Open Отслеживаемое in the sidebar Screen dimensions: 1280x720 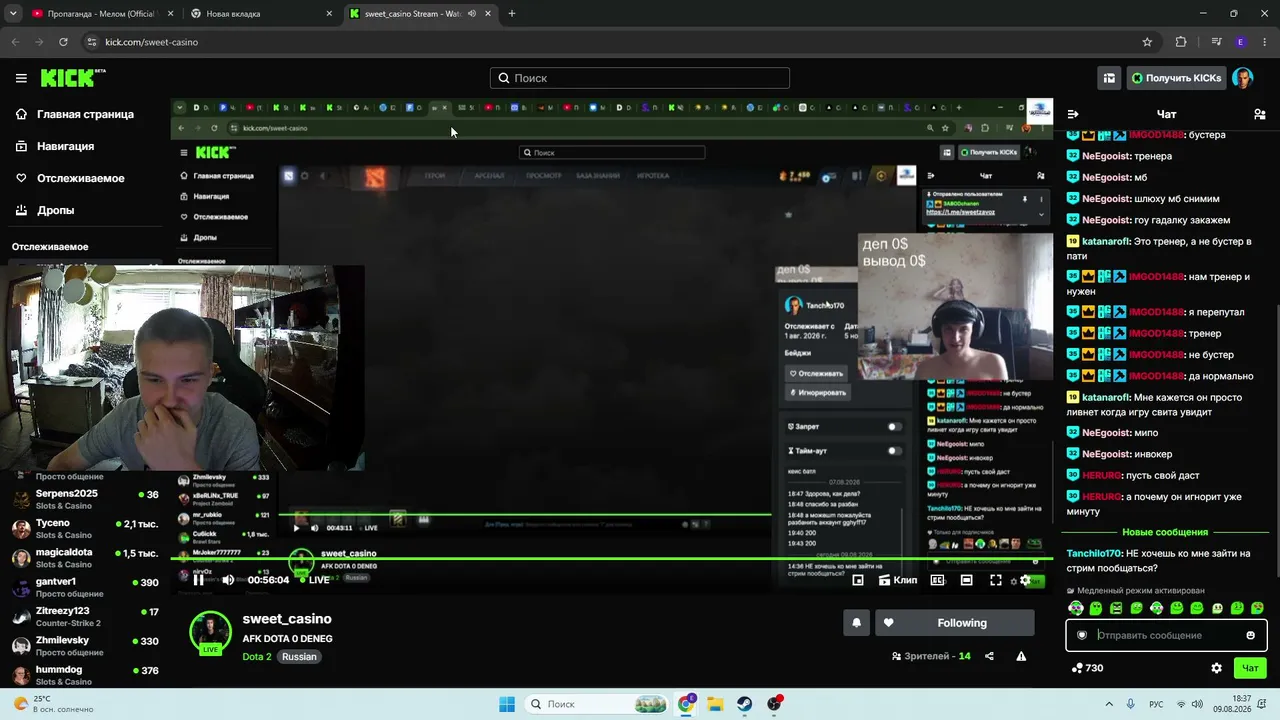pyautogui.click(x=80, y=178)
